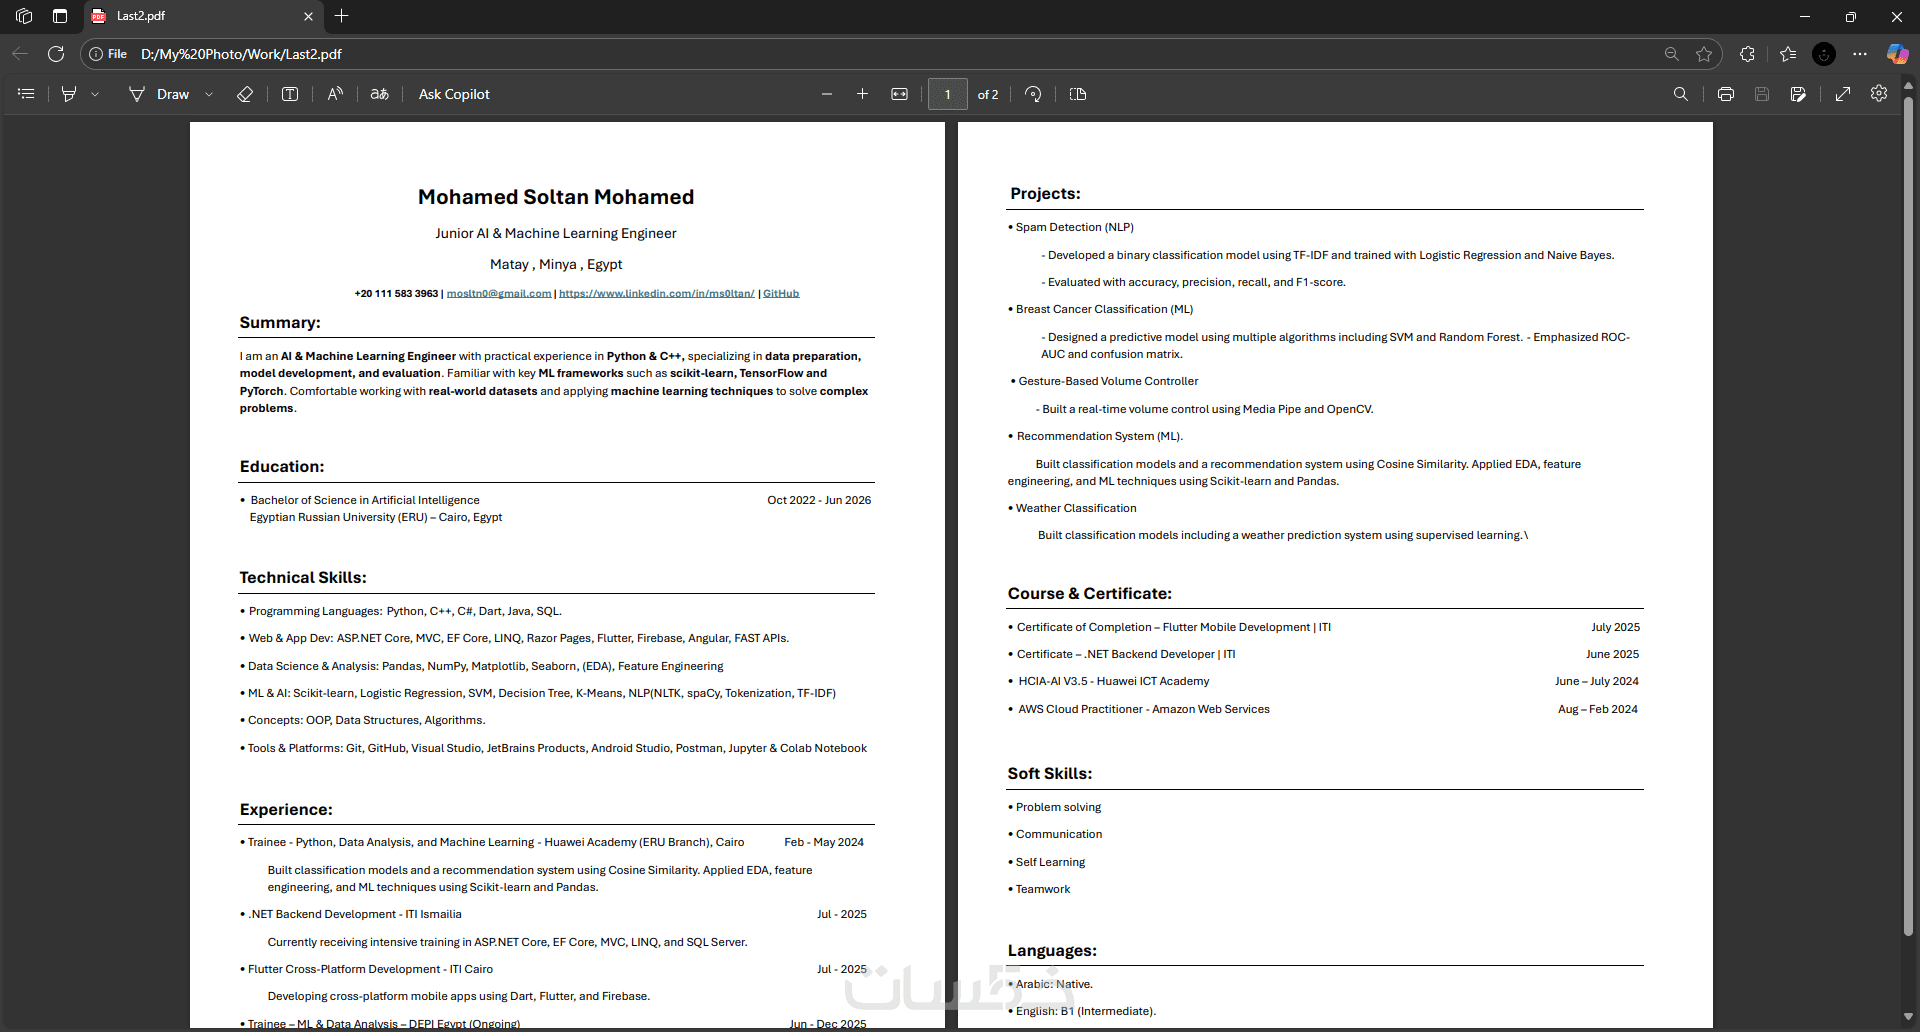Save the PDF with the Save icon

pos(1762,94)
